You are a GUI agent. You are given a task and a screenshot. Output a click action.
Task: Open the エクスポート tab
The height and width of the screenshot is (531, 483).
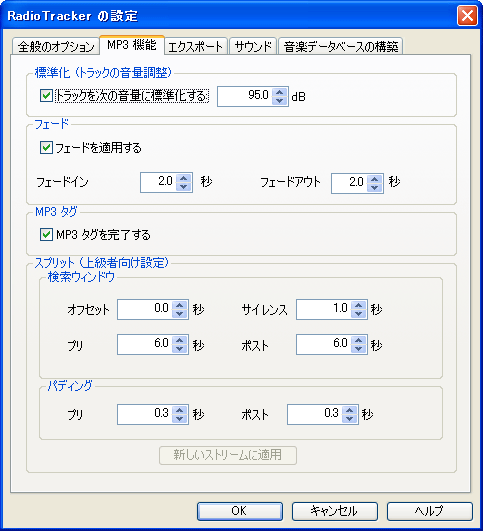coord(195,46)
